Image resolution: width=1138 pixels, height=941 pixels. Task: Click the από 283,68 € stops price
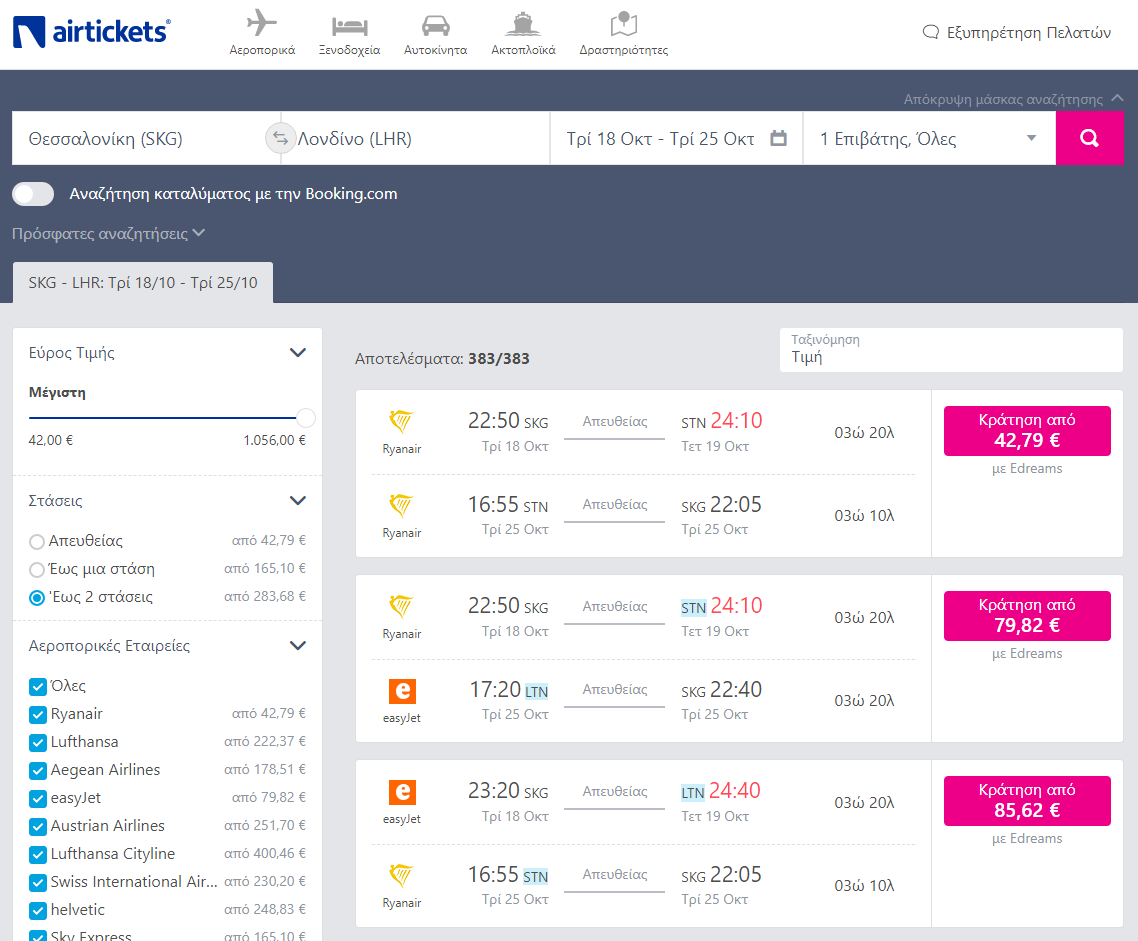tap(265, 596)
